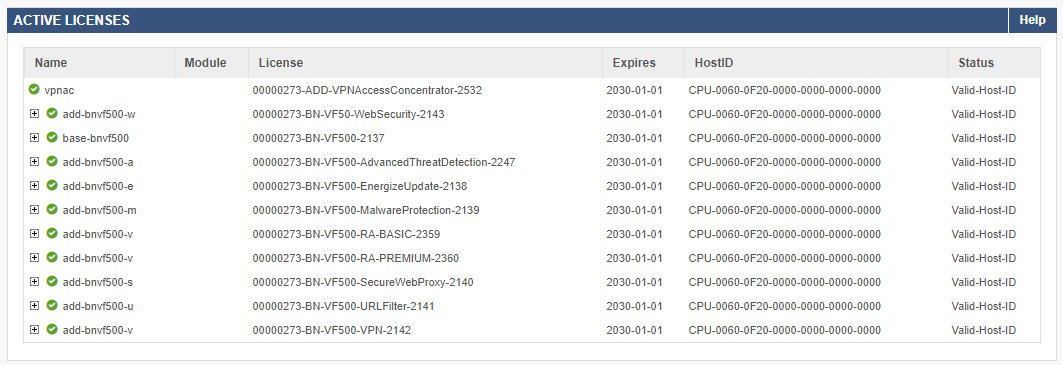Expand the add-bnvf500-w license row
1063x365 pixels.
coord(35,114)
